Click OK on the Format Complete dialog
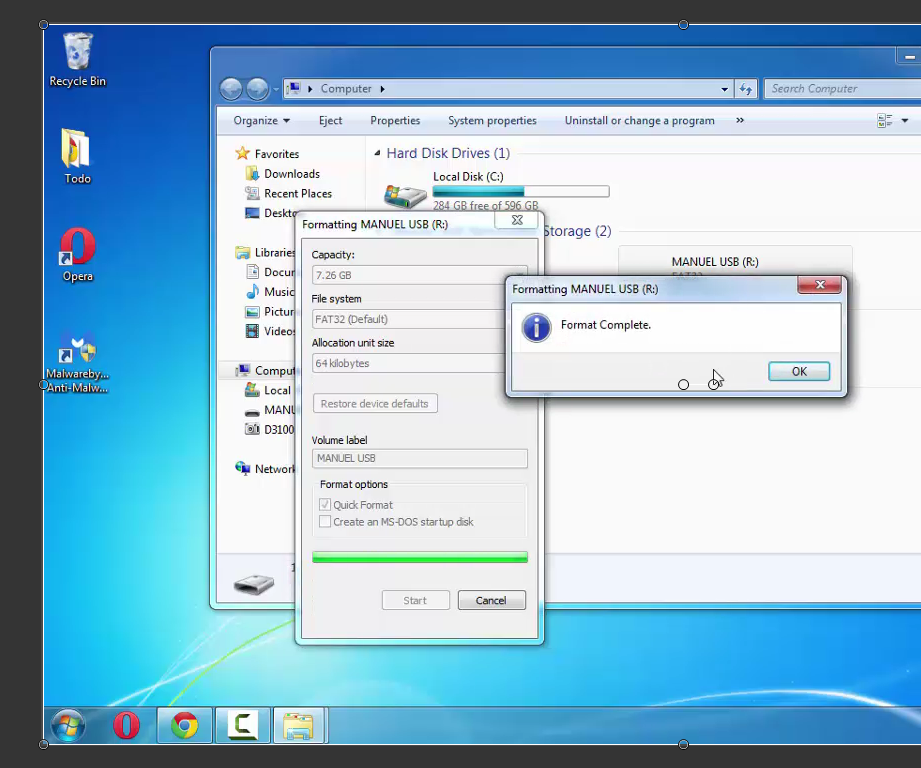 [798, 371]
